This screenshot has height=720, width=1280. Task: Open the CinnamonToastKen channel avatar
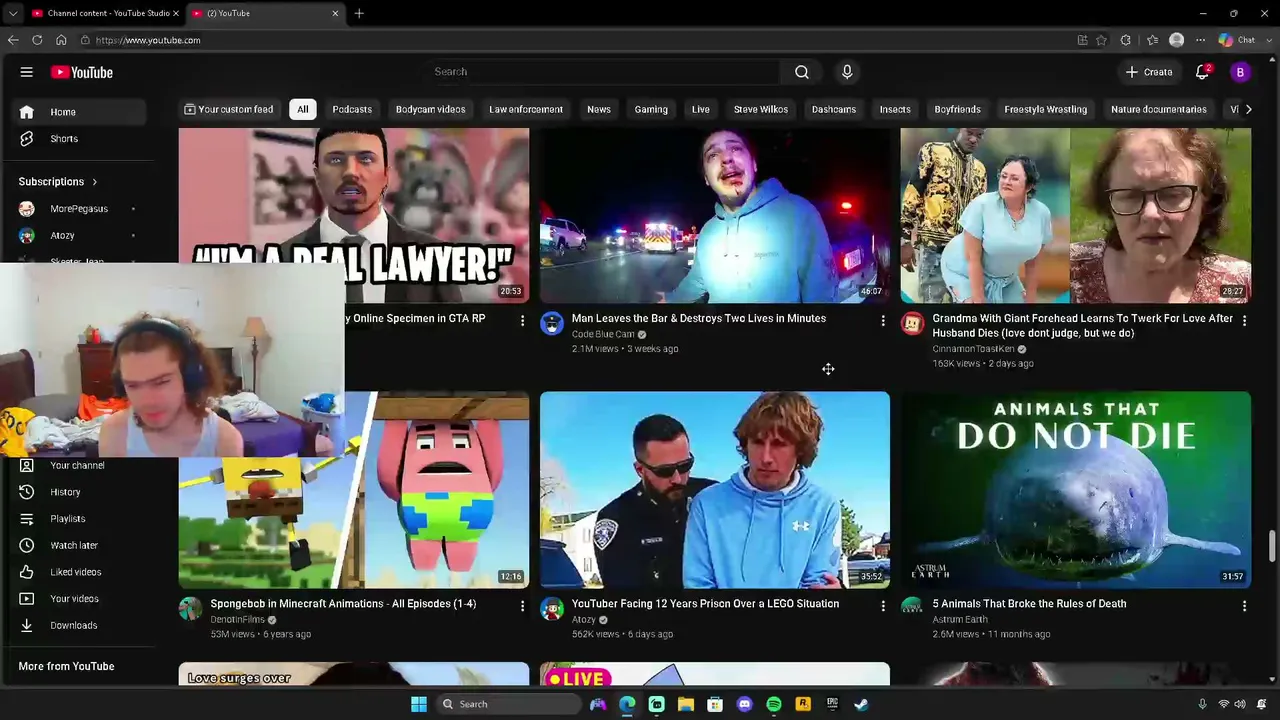pyautogui.click(x=913, y=323)
